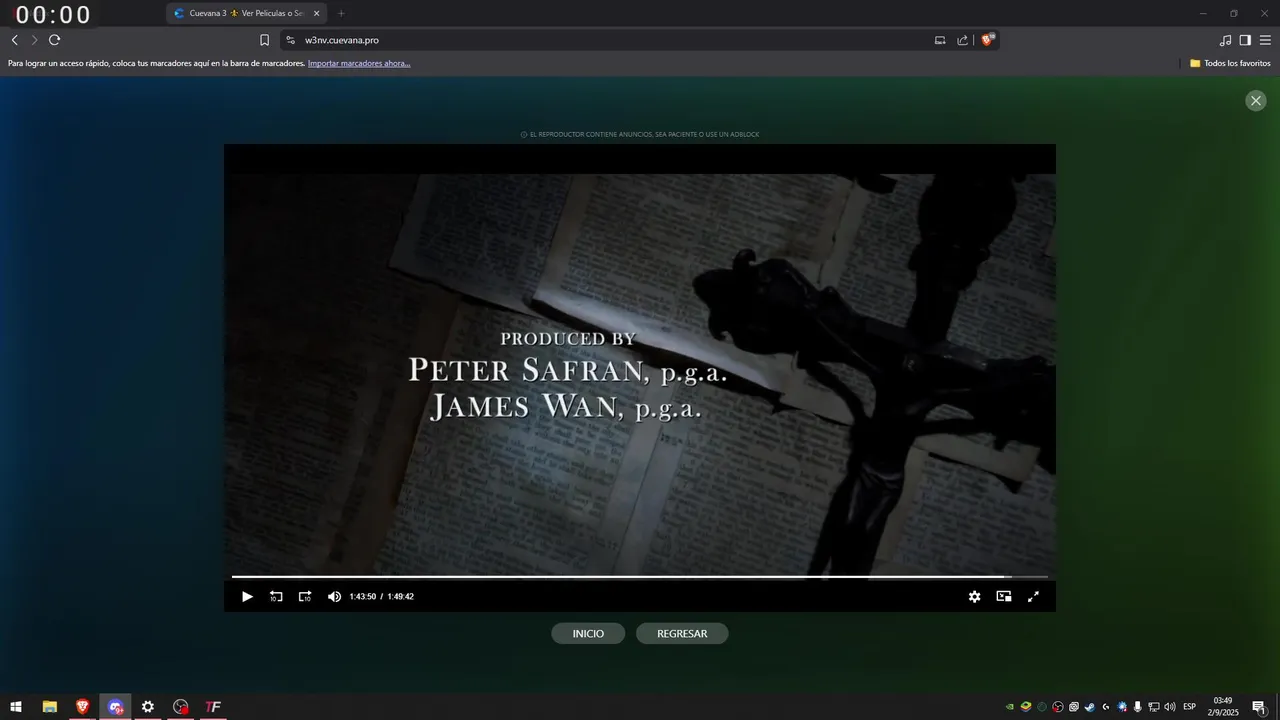Screen dimensions: 1280x720
Task: Open network status in the system tray
Action: coord(1154,707)
